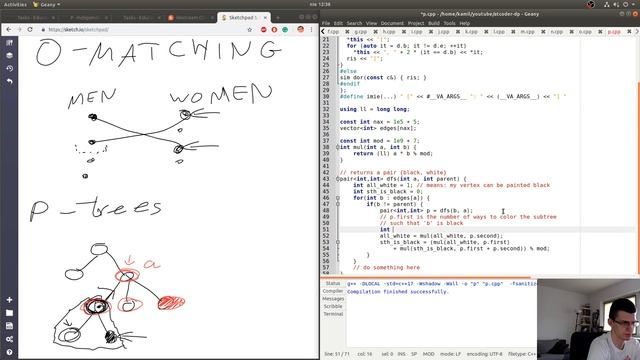Open the Document menu in Geany
Viewport: 640px width, 360px height.
coord(392,23)
